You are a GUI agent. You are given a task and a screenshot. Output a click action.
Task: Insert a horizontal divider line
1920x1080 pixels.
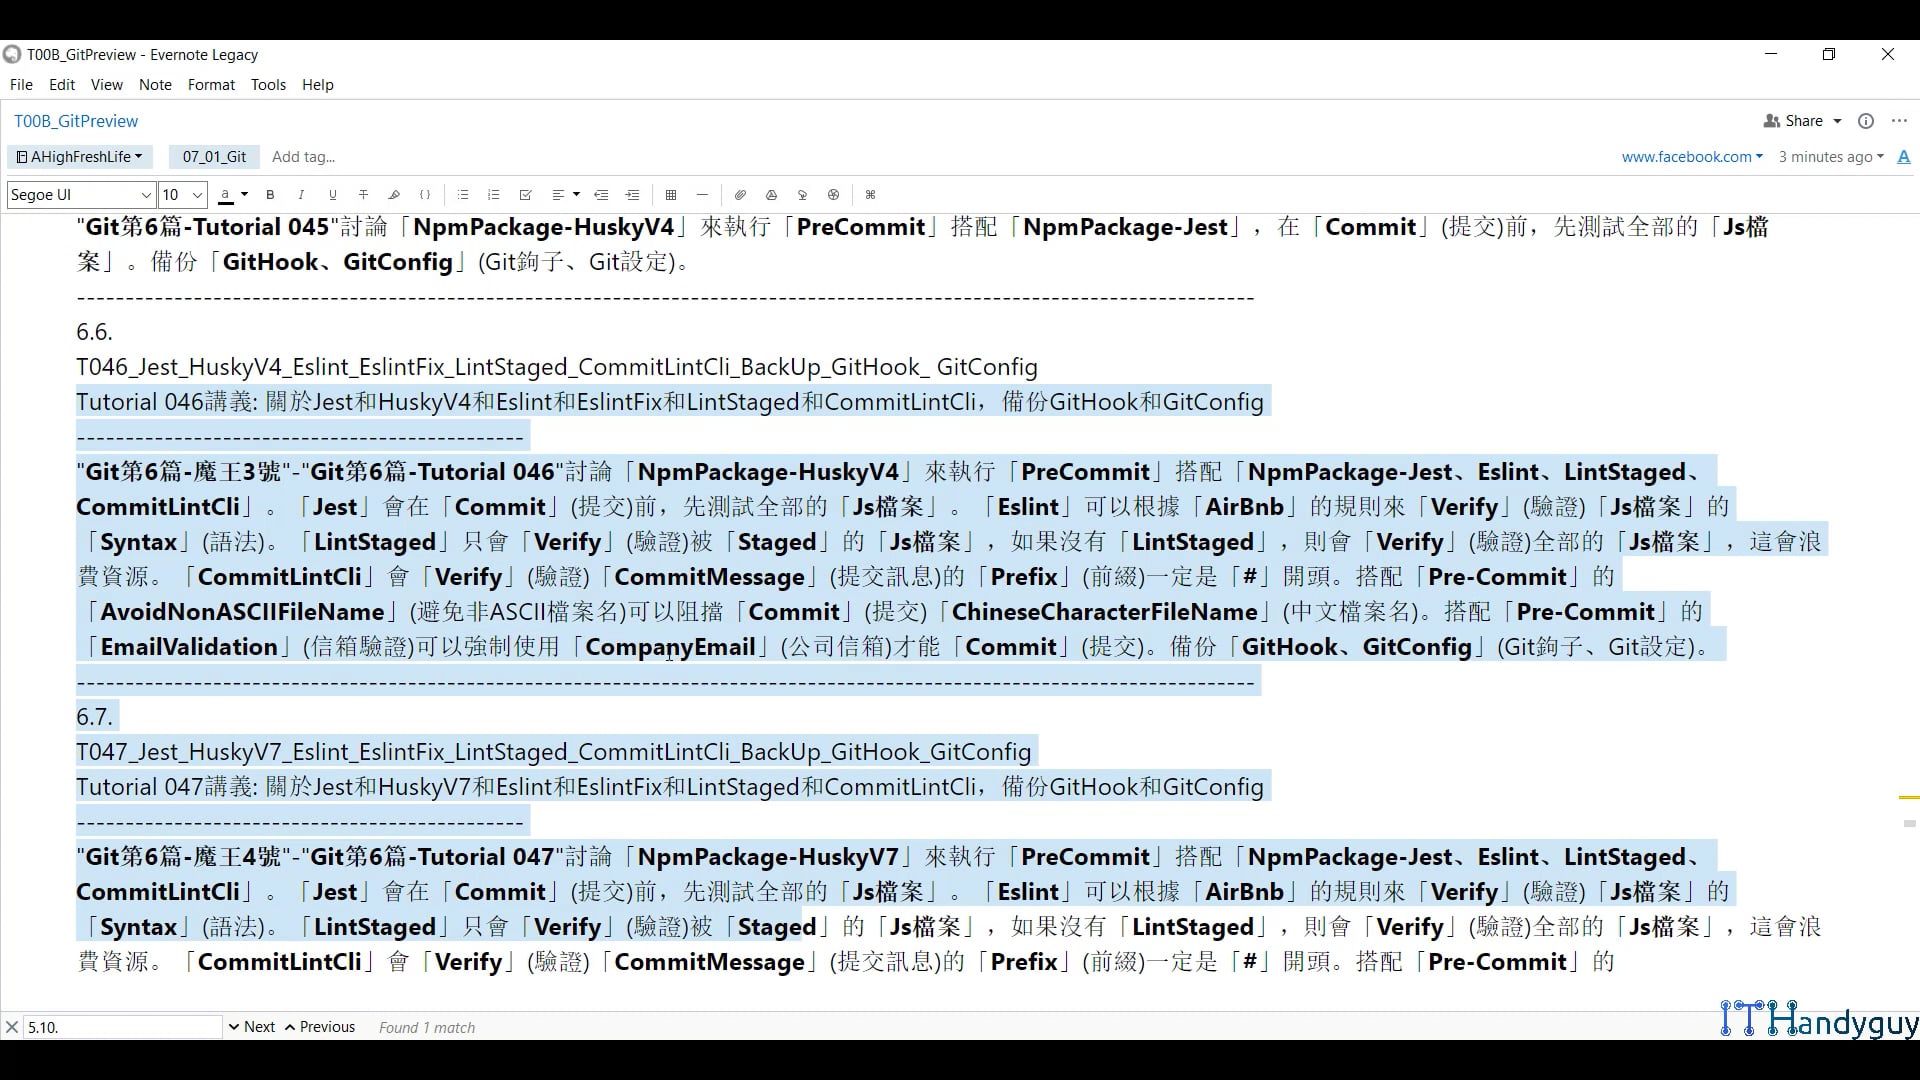point(702,195)
